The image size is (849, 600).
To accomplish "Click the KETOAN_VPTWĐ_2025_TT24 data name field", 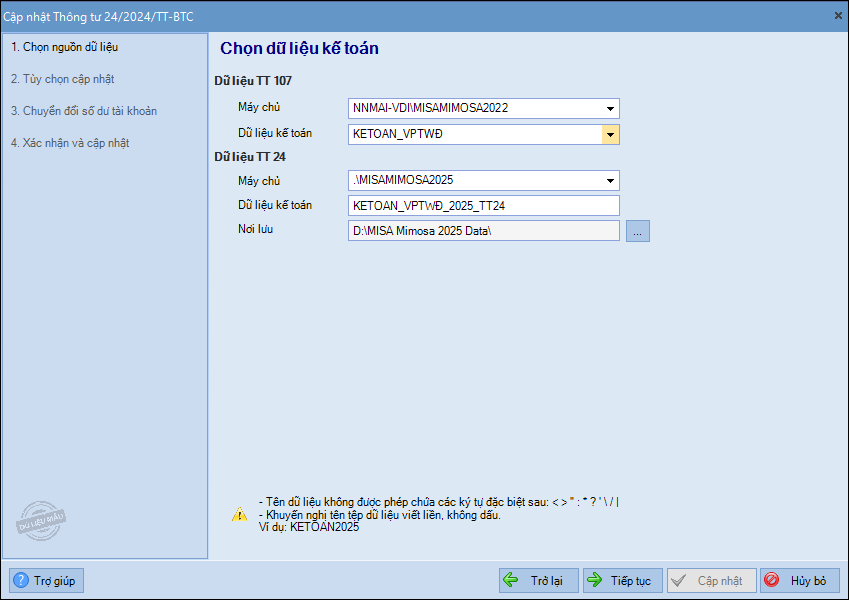I will coord(484,206).
